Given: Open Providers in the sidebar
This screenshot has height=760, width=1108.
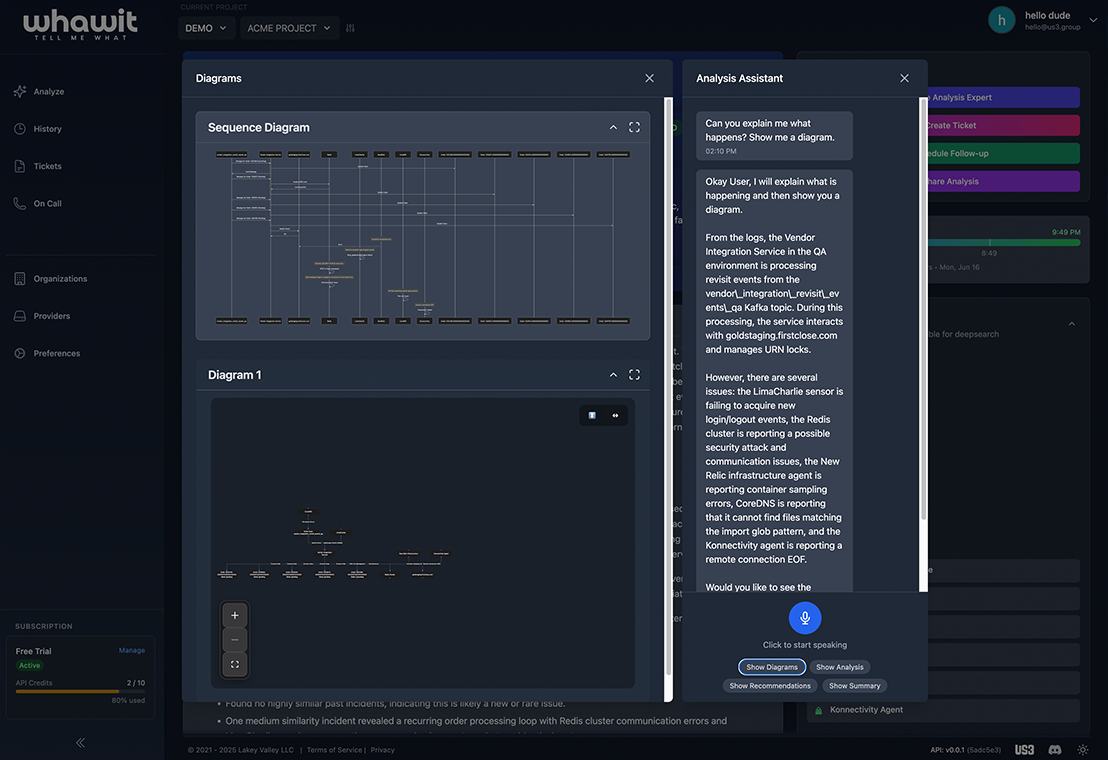Looking at the screenshot, I should click(x=52, y=316).
